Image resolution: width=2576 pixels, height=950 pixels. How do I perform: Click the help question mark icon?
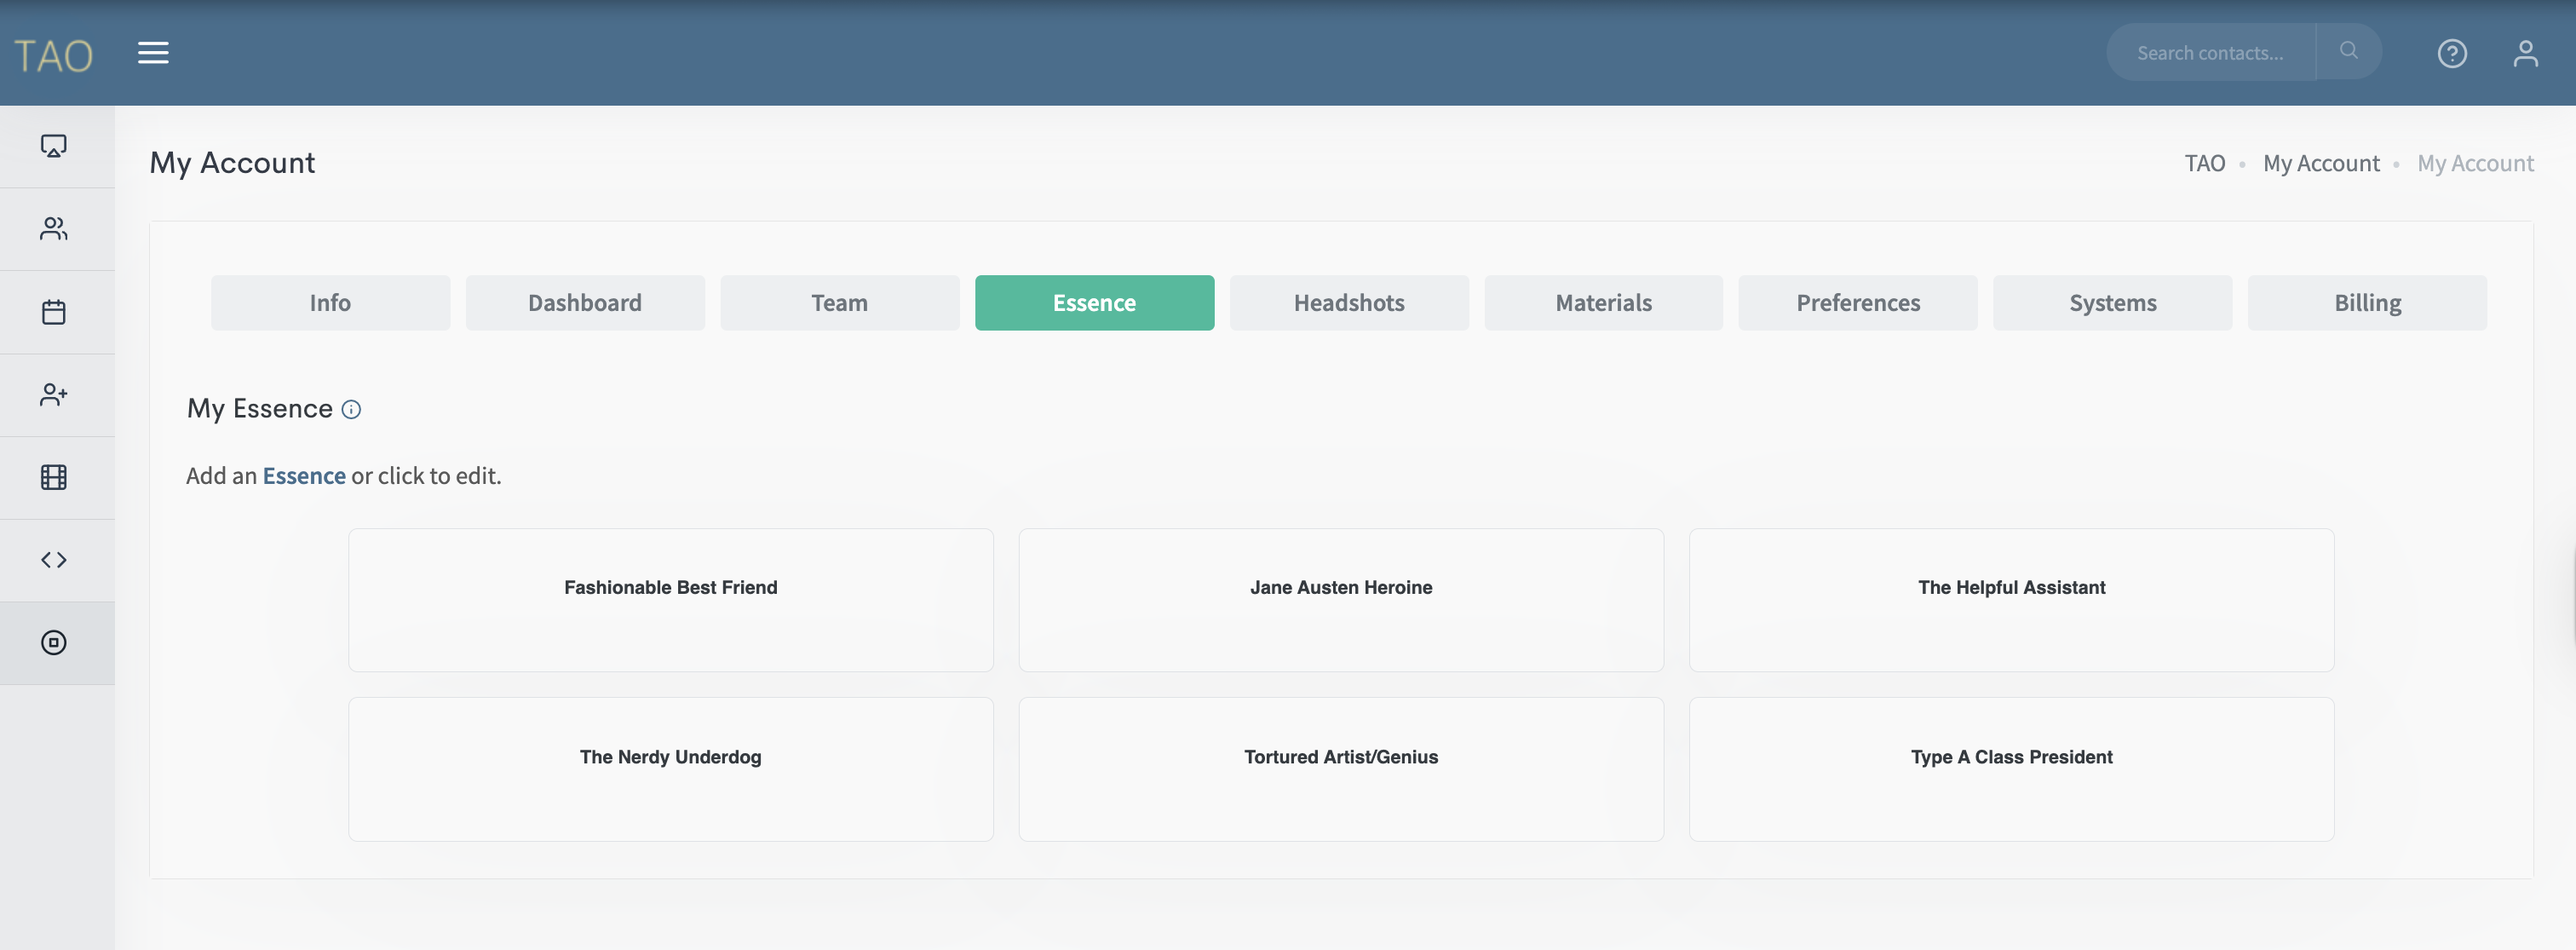point(2451,53)
